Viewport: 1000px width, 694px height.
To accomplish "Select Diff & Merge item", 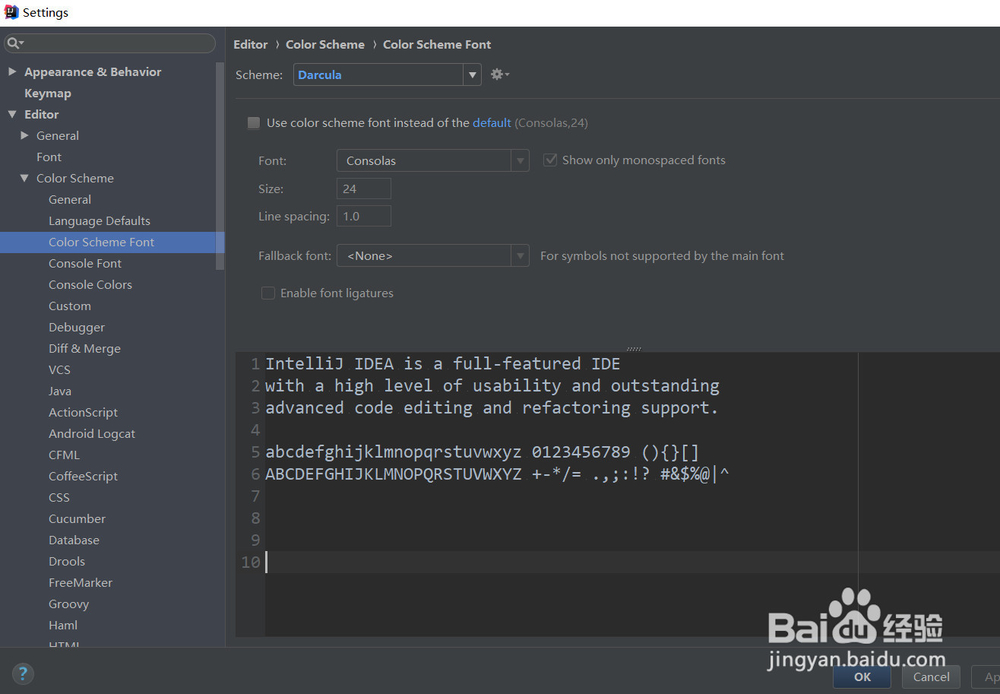I will tap(85, 348).
